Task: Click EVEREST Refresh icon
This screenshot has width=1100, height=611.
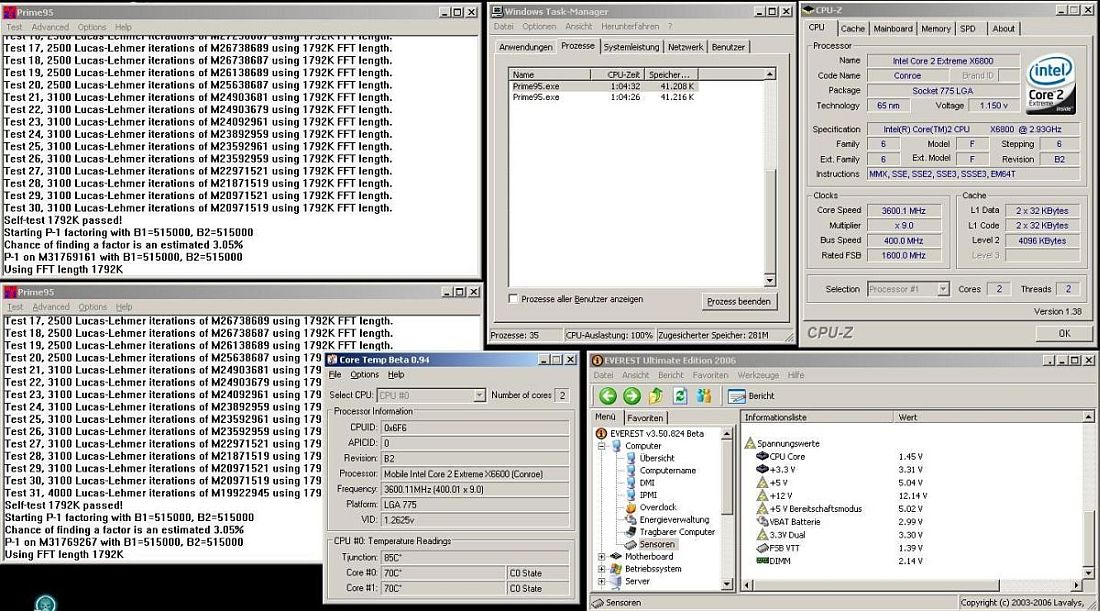Action: pos(679,396)
